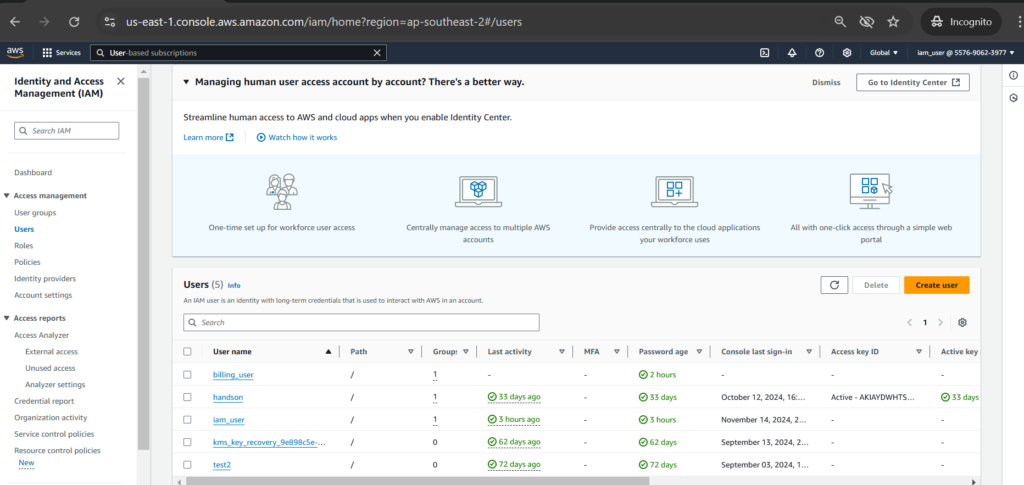Click the users table Search field
The width and height of the screenshot is (1024, 485).
362,323
